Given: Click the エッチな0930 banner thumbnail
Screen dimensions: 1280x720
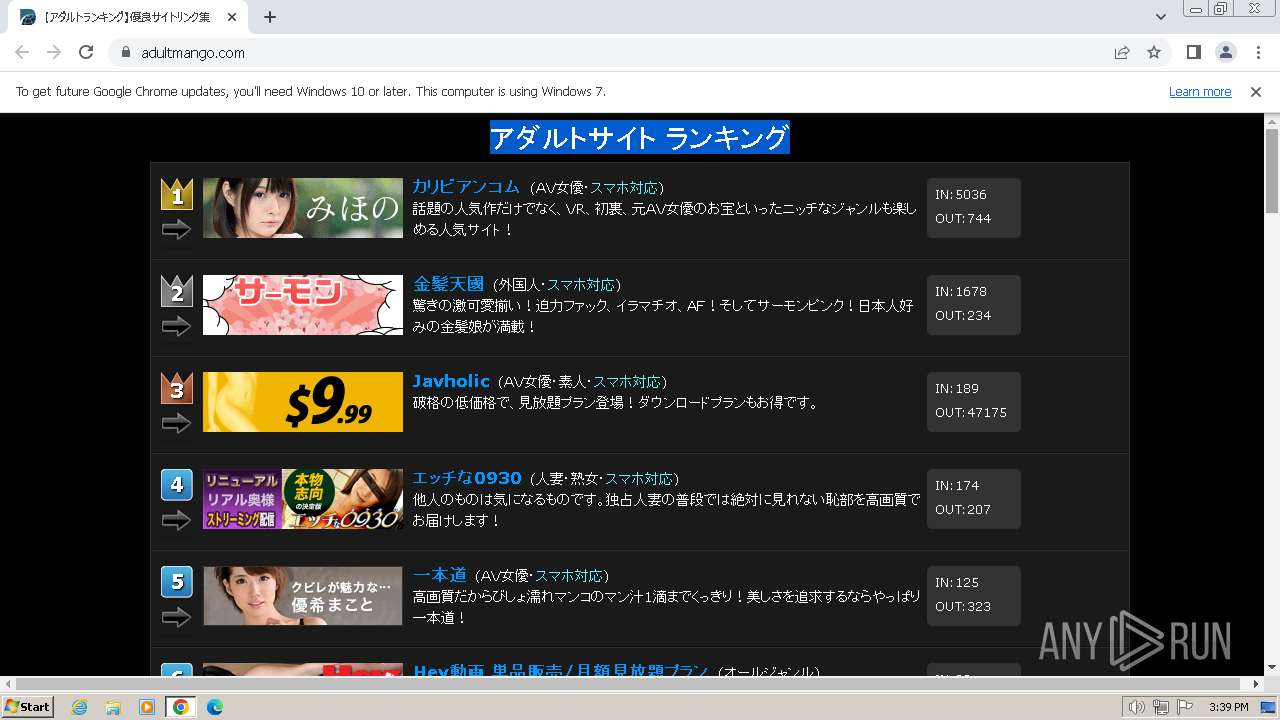Looking at the screenshot, I should [303, 499].
